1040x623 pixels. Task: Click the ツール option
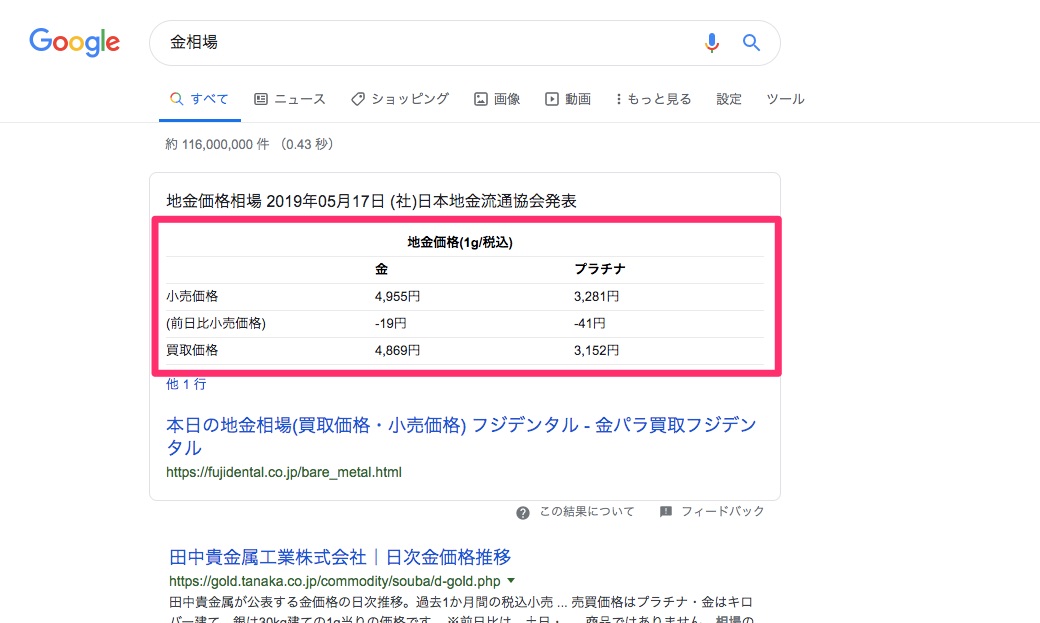(x=785, y=98)
